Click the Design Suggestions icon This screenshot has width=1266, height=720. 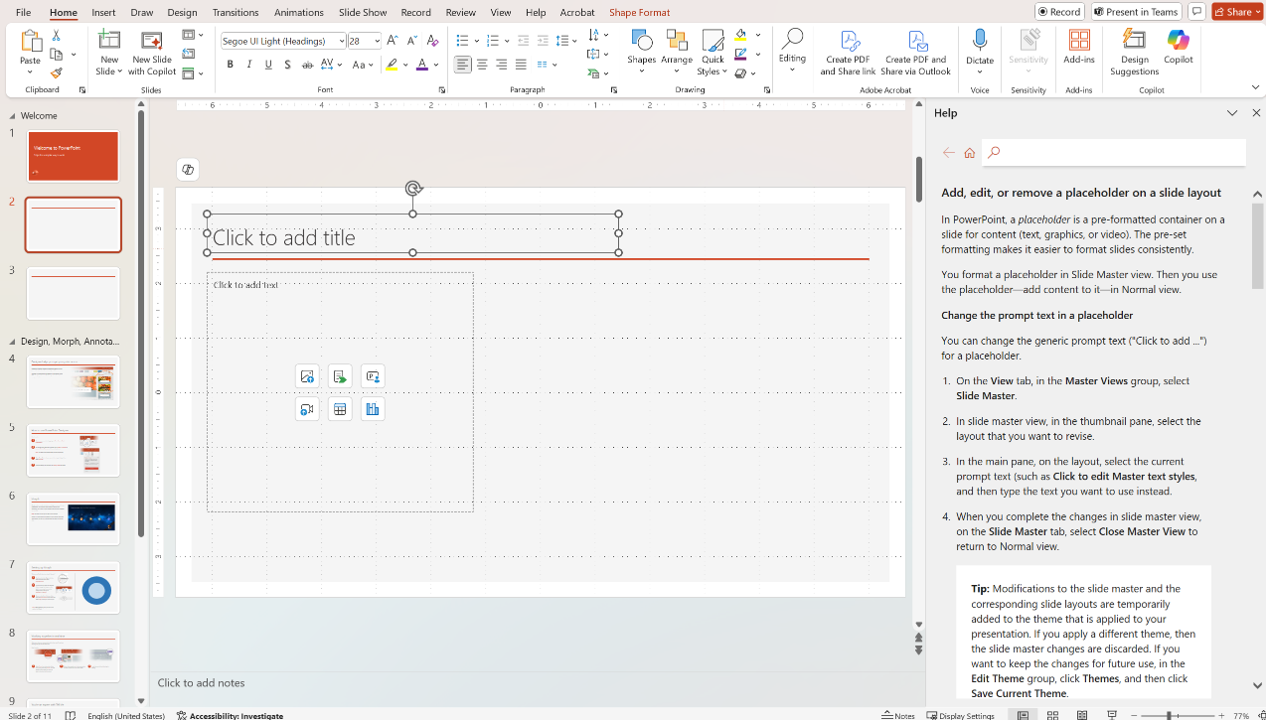click(x=1134, y=51)
